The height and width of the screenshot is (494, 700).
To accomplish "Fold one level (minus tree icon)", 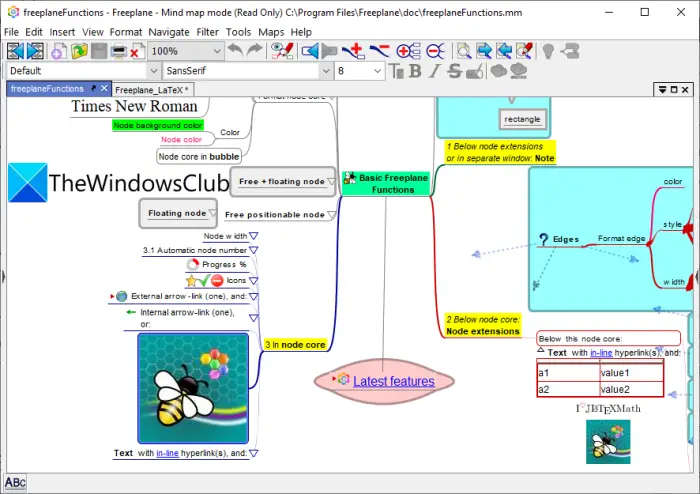I will 435,51.
